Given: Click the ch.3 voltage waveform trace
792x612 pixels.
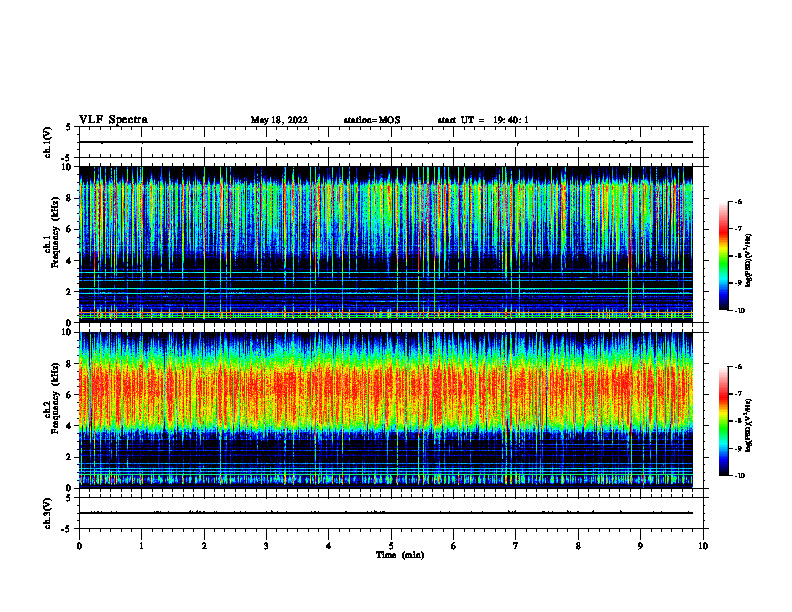Looking at the screenshot, I should click(x=386, y=513).
